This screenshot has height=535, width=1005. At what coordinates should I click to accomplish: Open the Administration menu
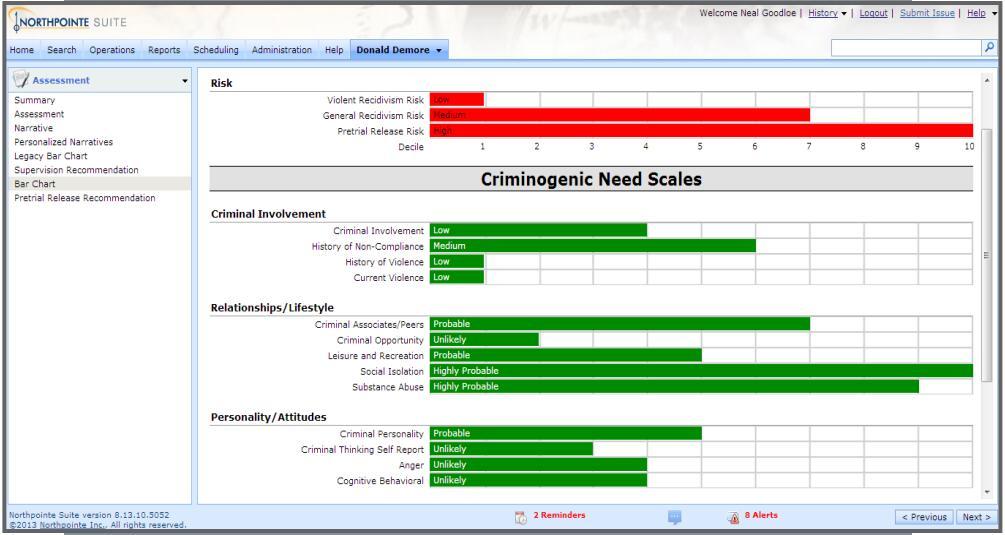[x=281, y=49]
